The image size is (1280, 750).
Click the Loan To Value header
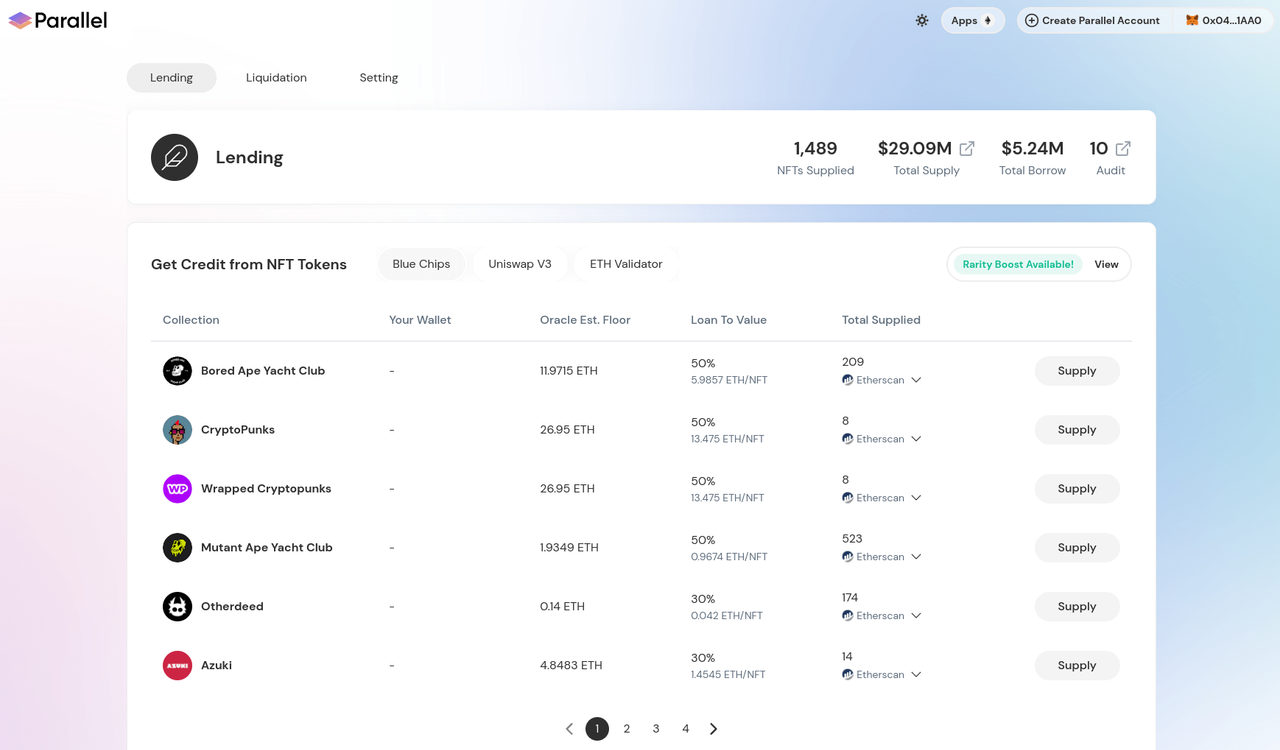tap(729, 320)
